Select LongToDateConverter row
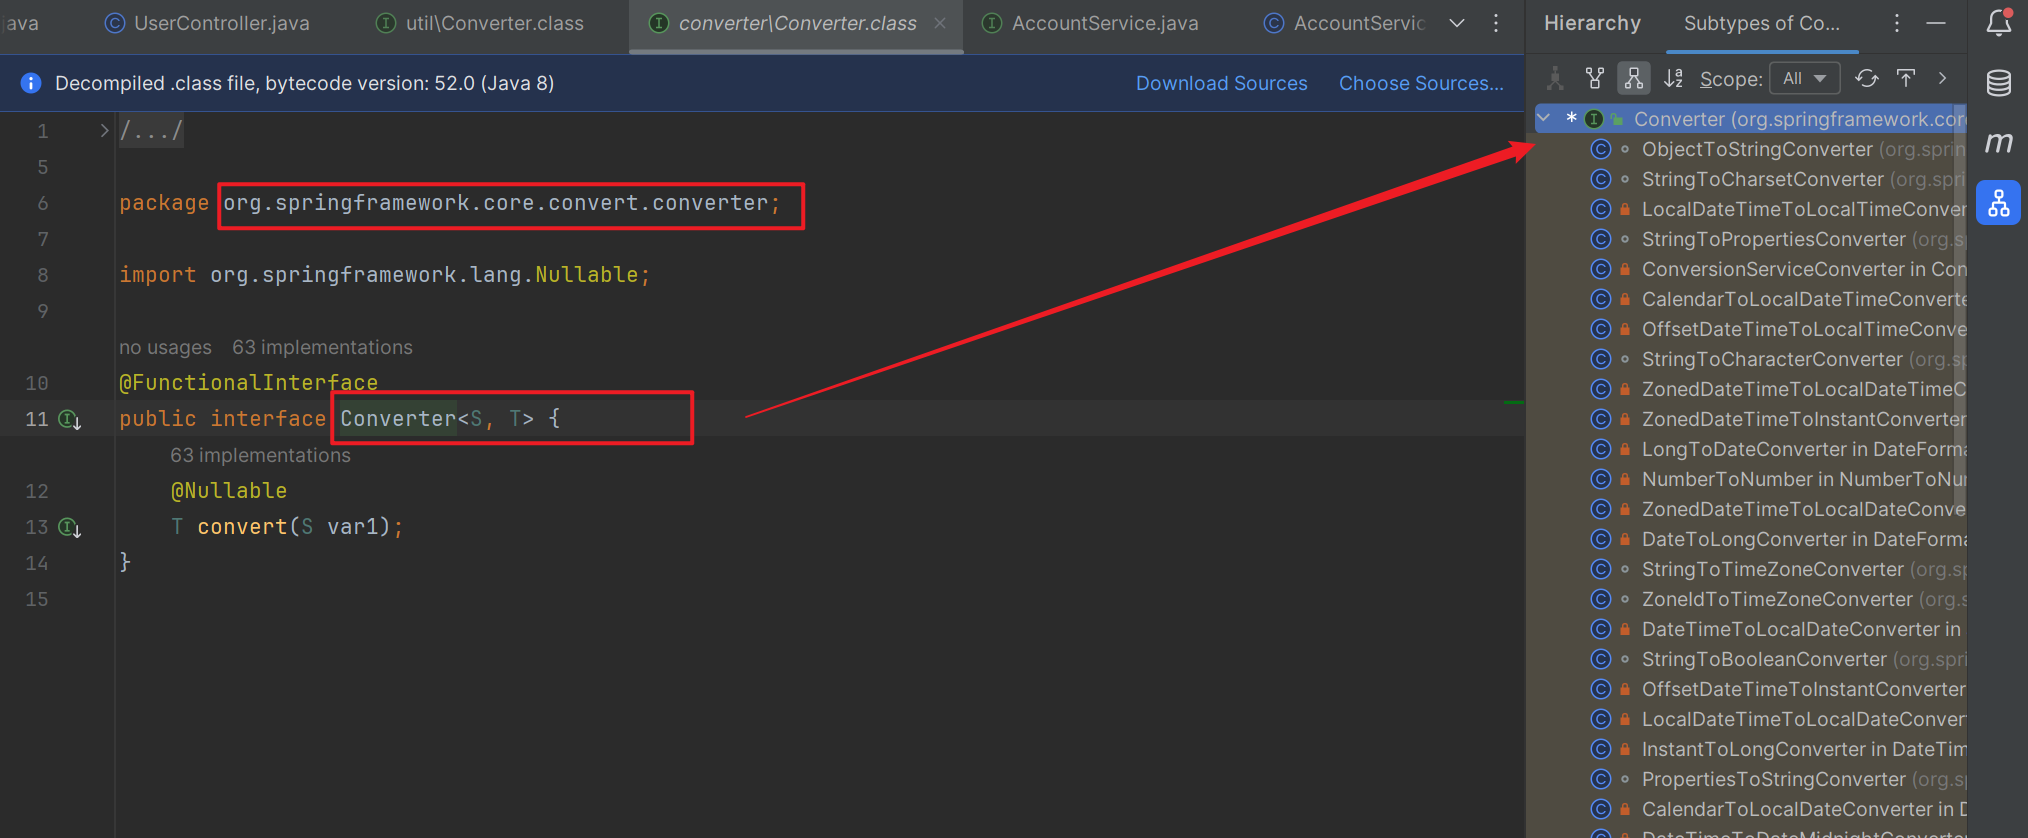The height and width of the screenshot is (838, 2028). pyautogui.click(x=1750, y=449)
